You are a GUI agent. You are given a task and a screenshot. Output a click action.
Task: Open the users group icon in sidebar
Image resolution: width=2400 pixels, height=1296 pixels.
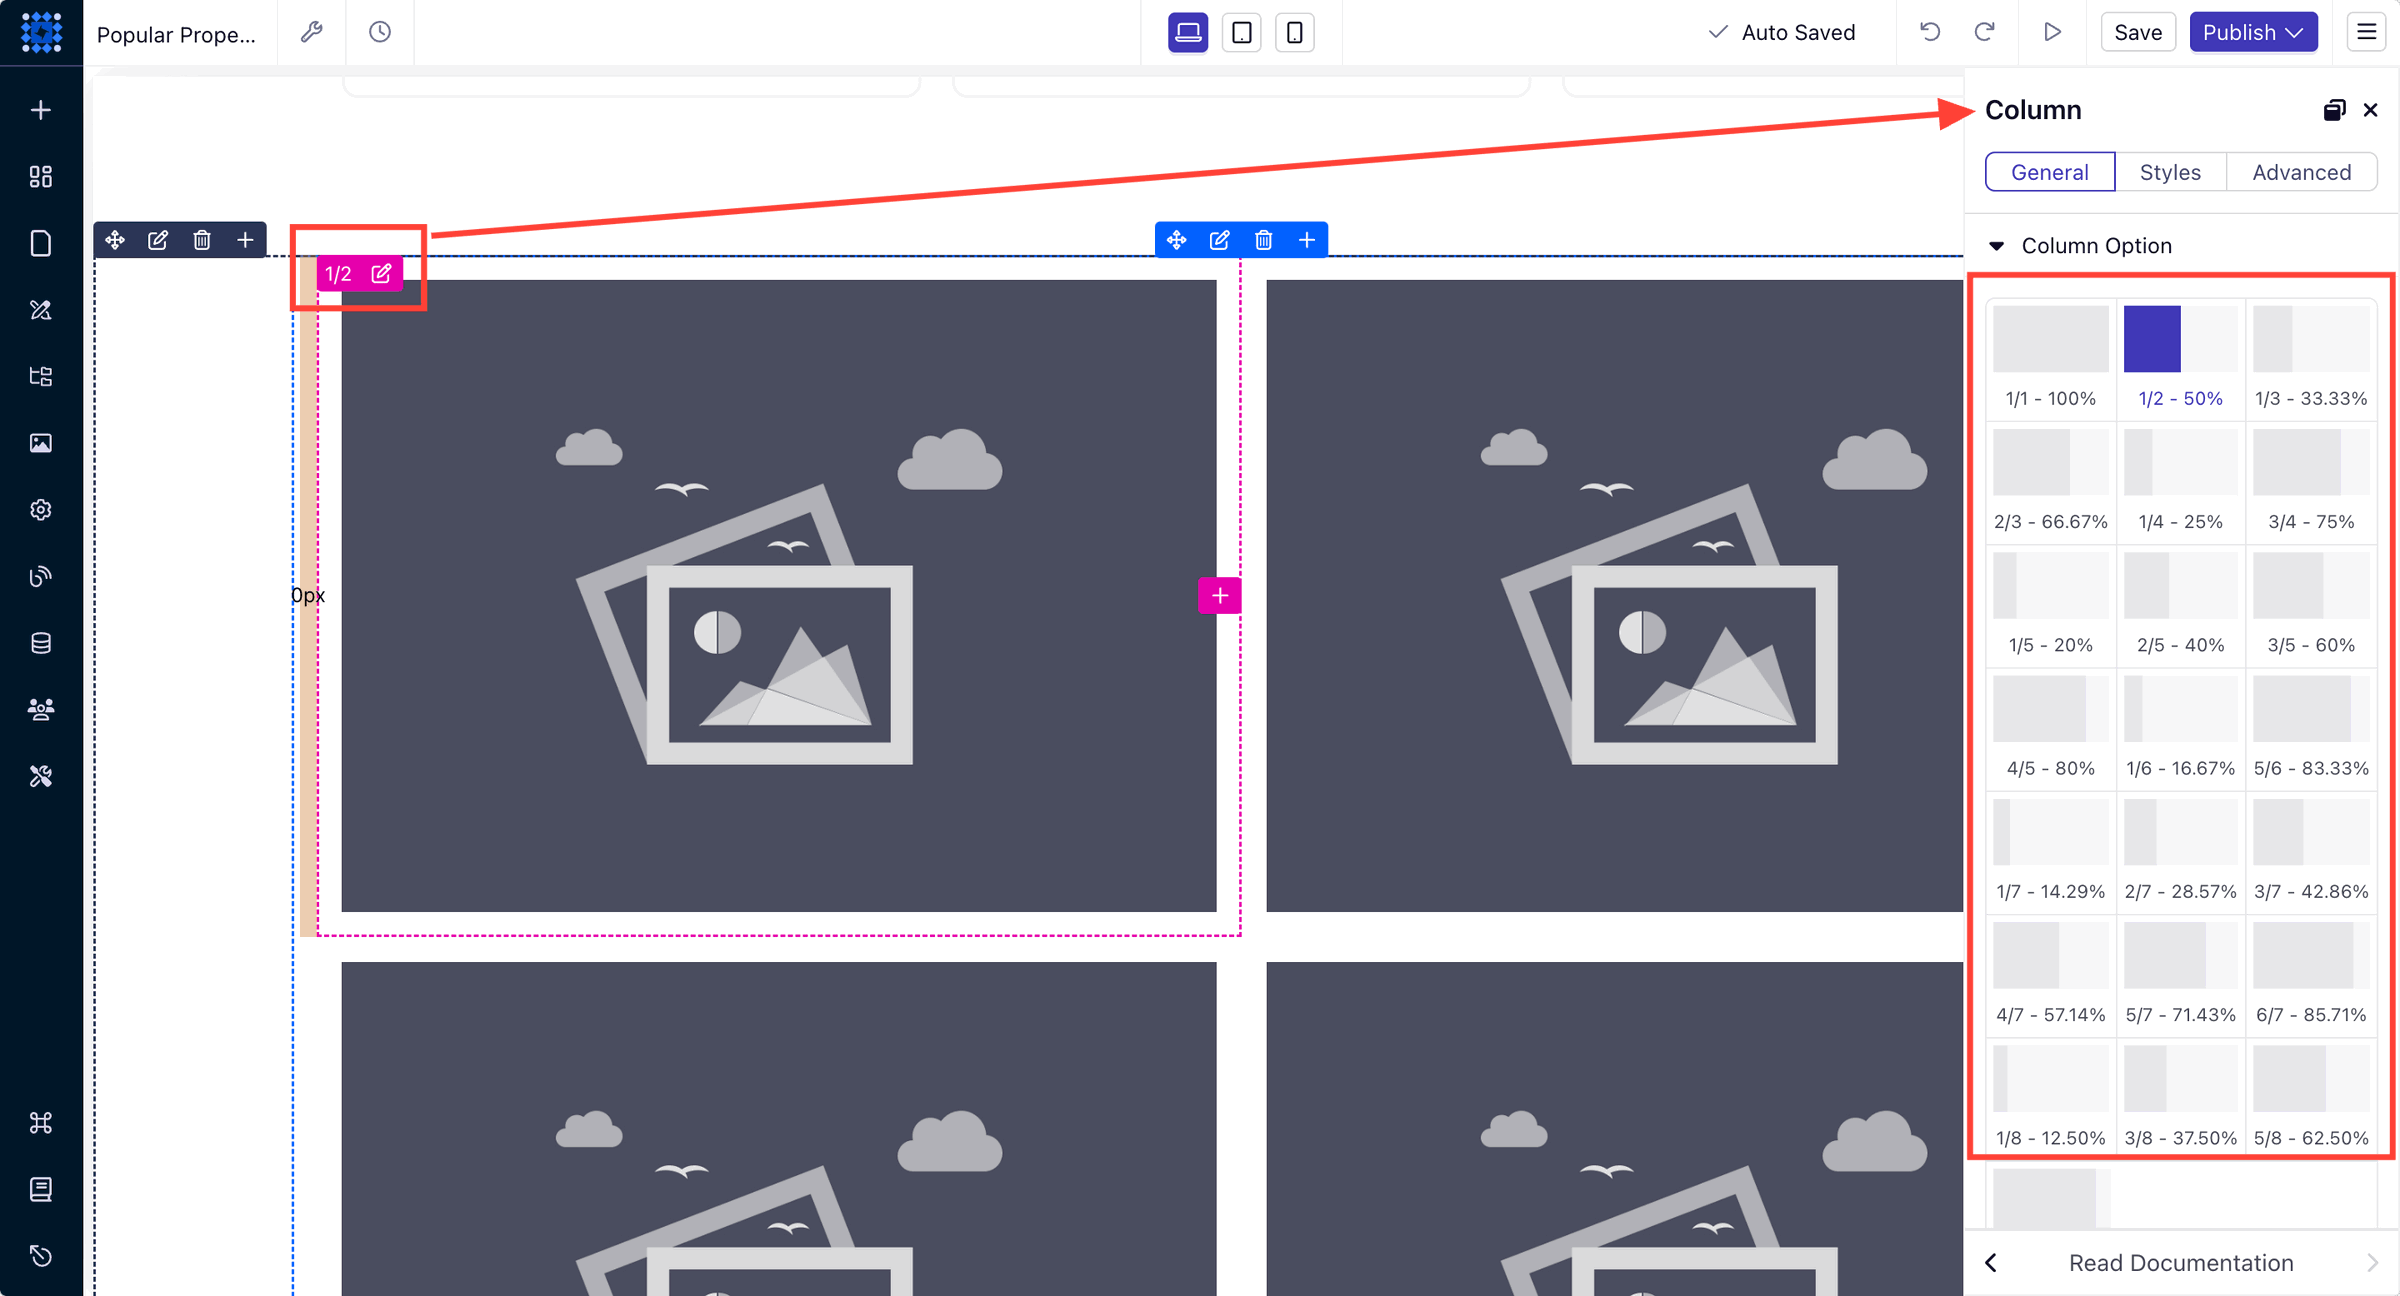point(41,709)
